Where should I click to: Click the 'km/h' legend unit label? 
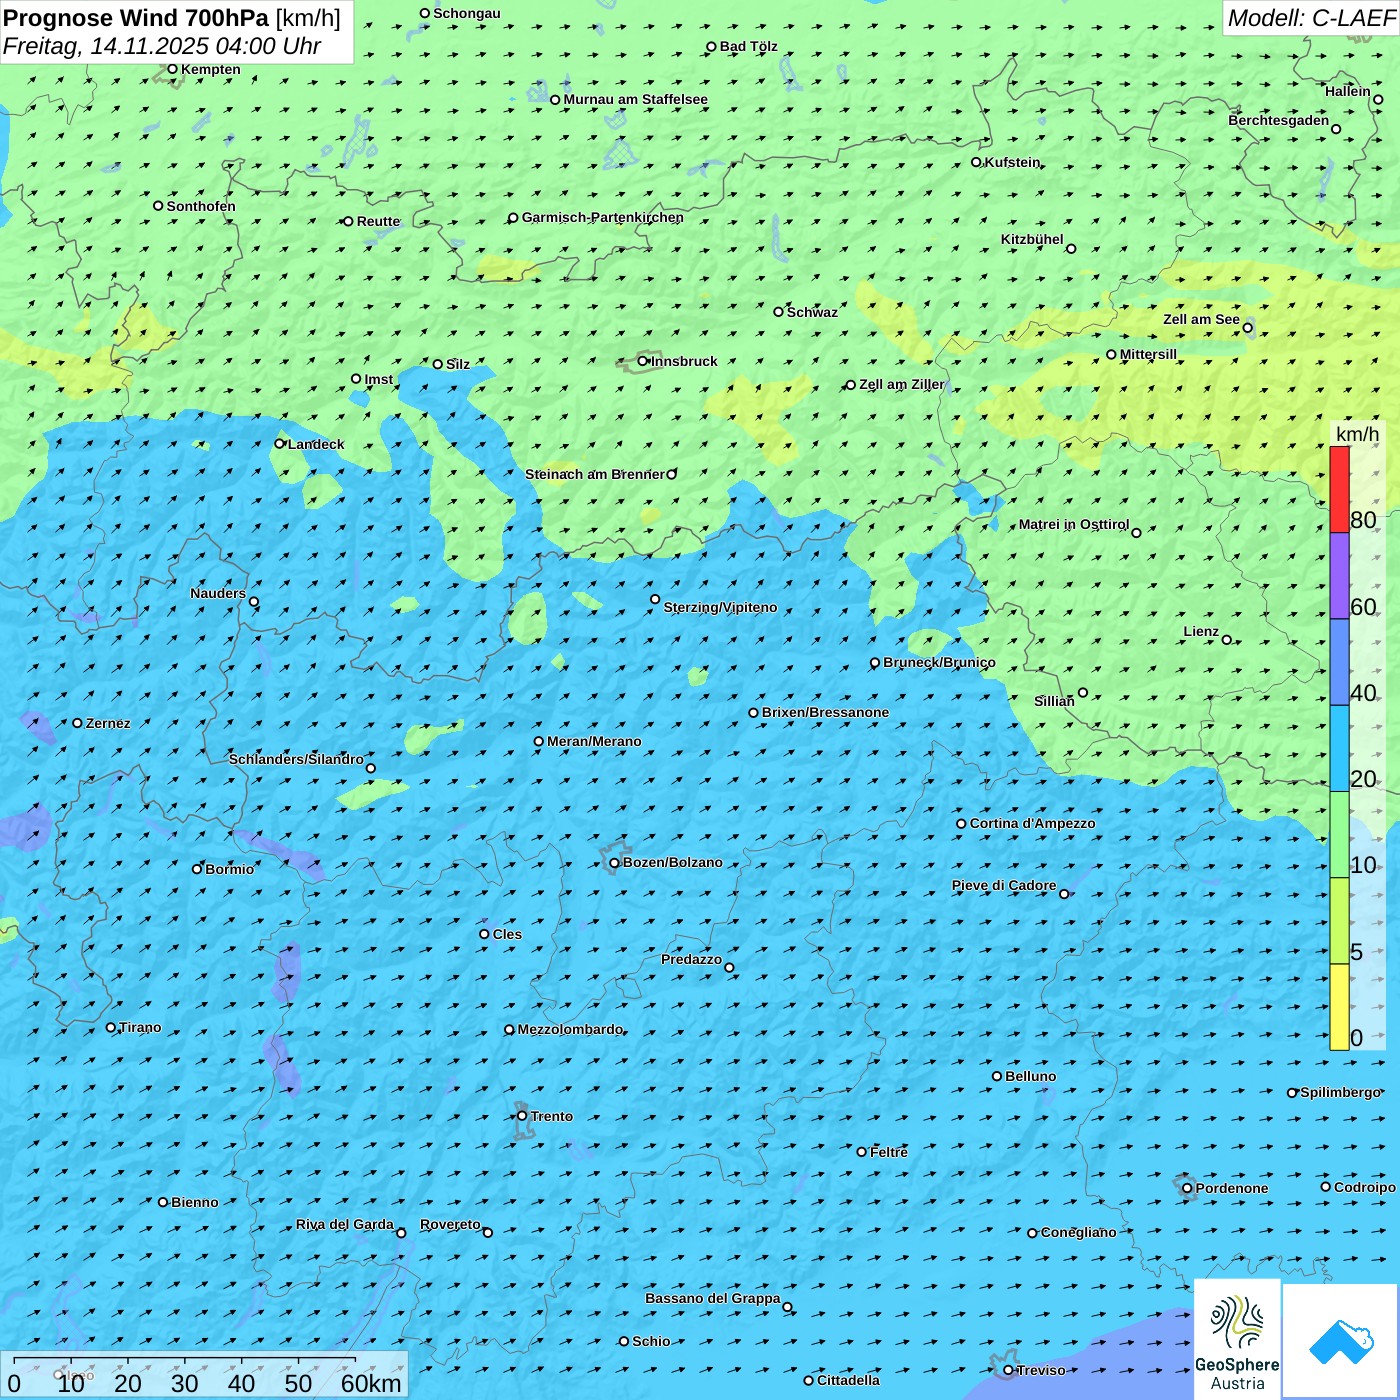1357,434
